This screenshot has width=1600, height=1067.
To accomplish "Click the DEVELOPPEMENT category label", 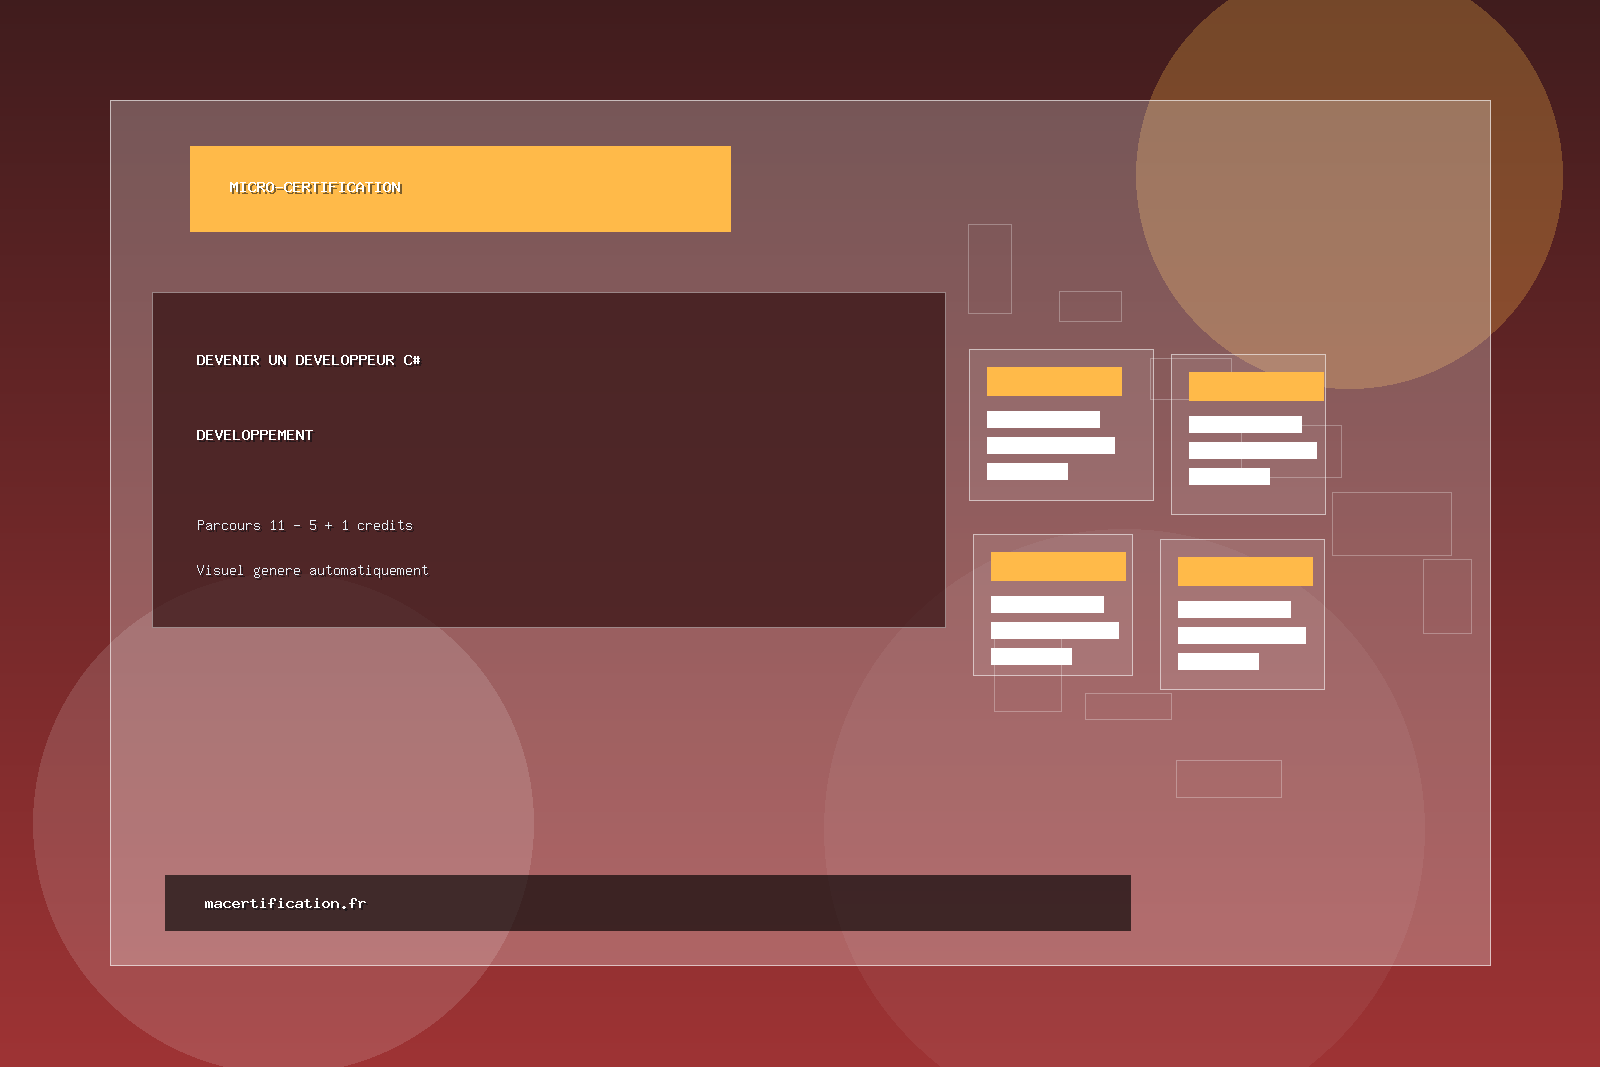I will [254, 435].
